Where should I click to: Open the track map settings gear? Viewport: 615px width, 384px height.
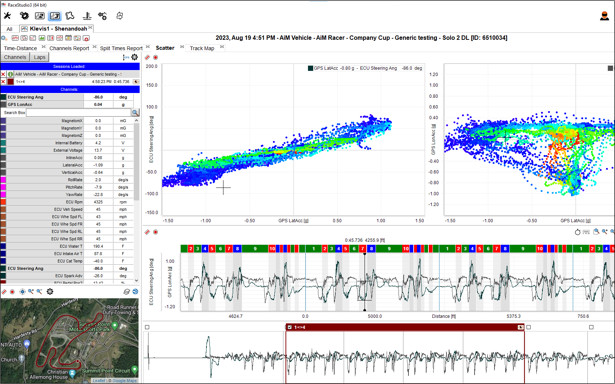point(50,291)
